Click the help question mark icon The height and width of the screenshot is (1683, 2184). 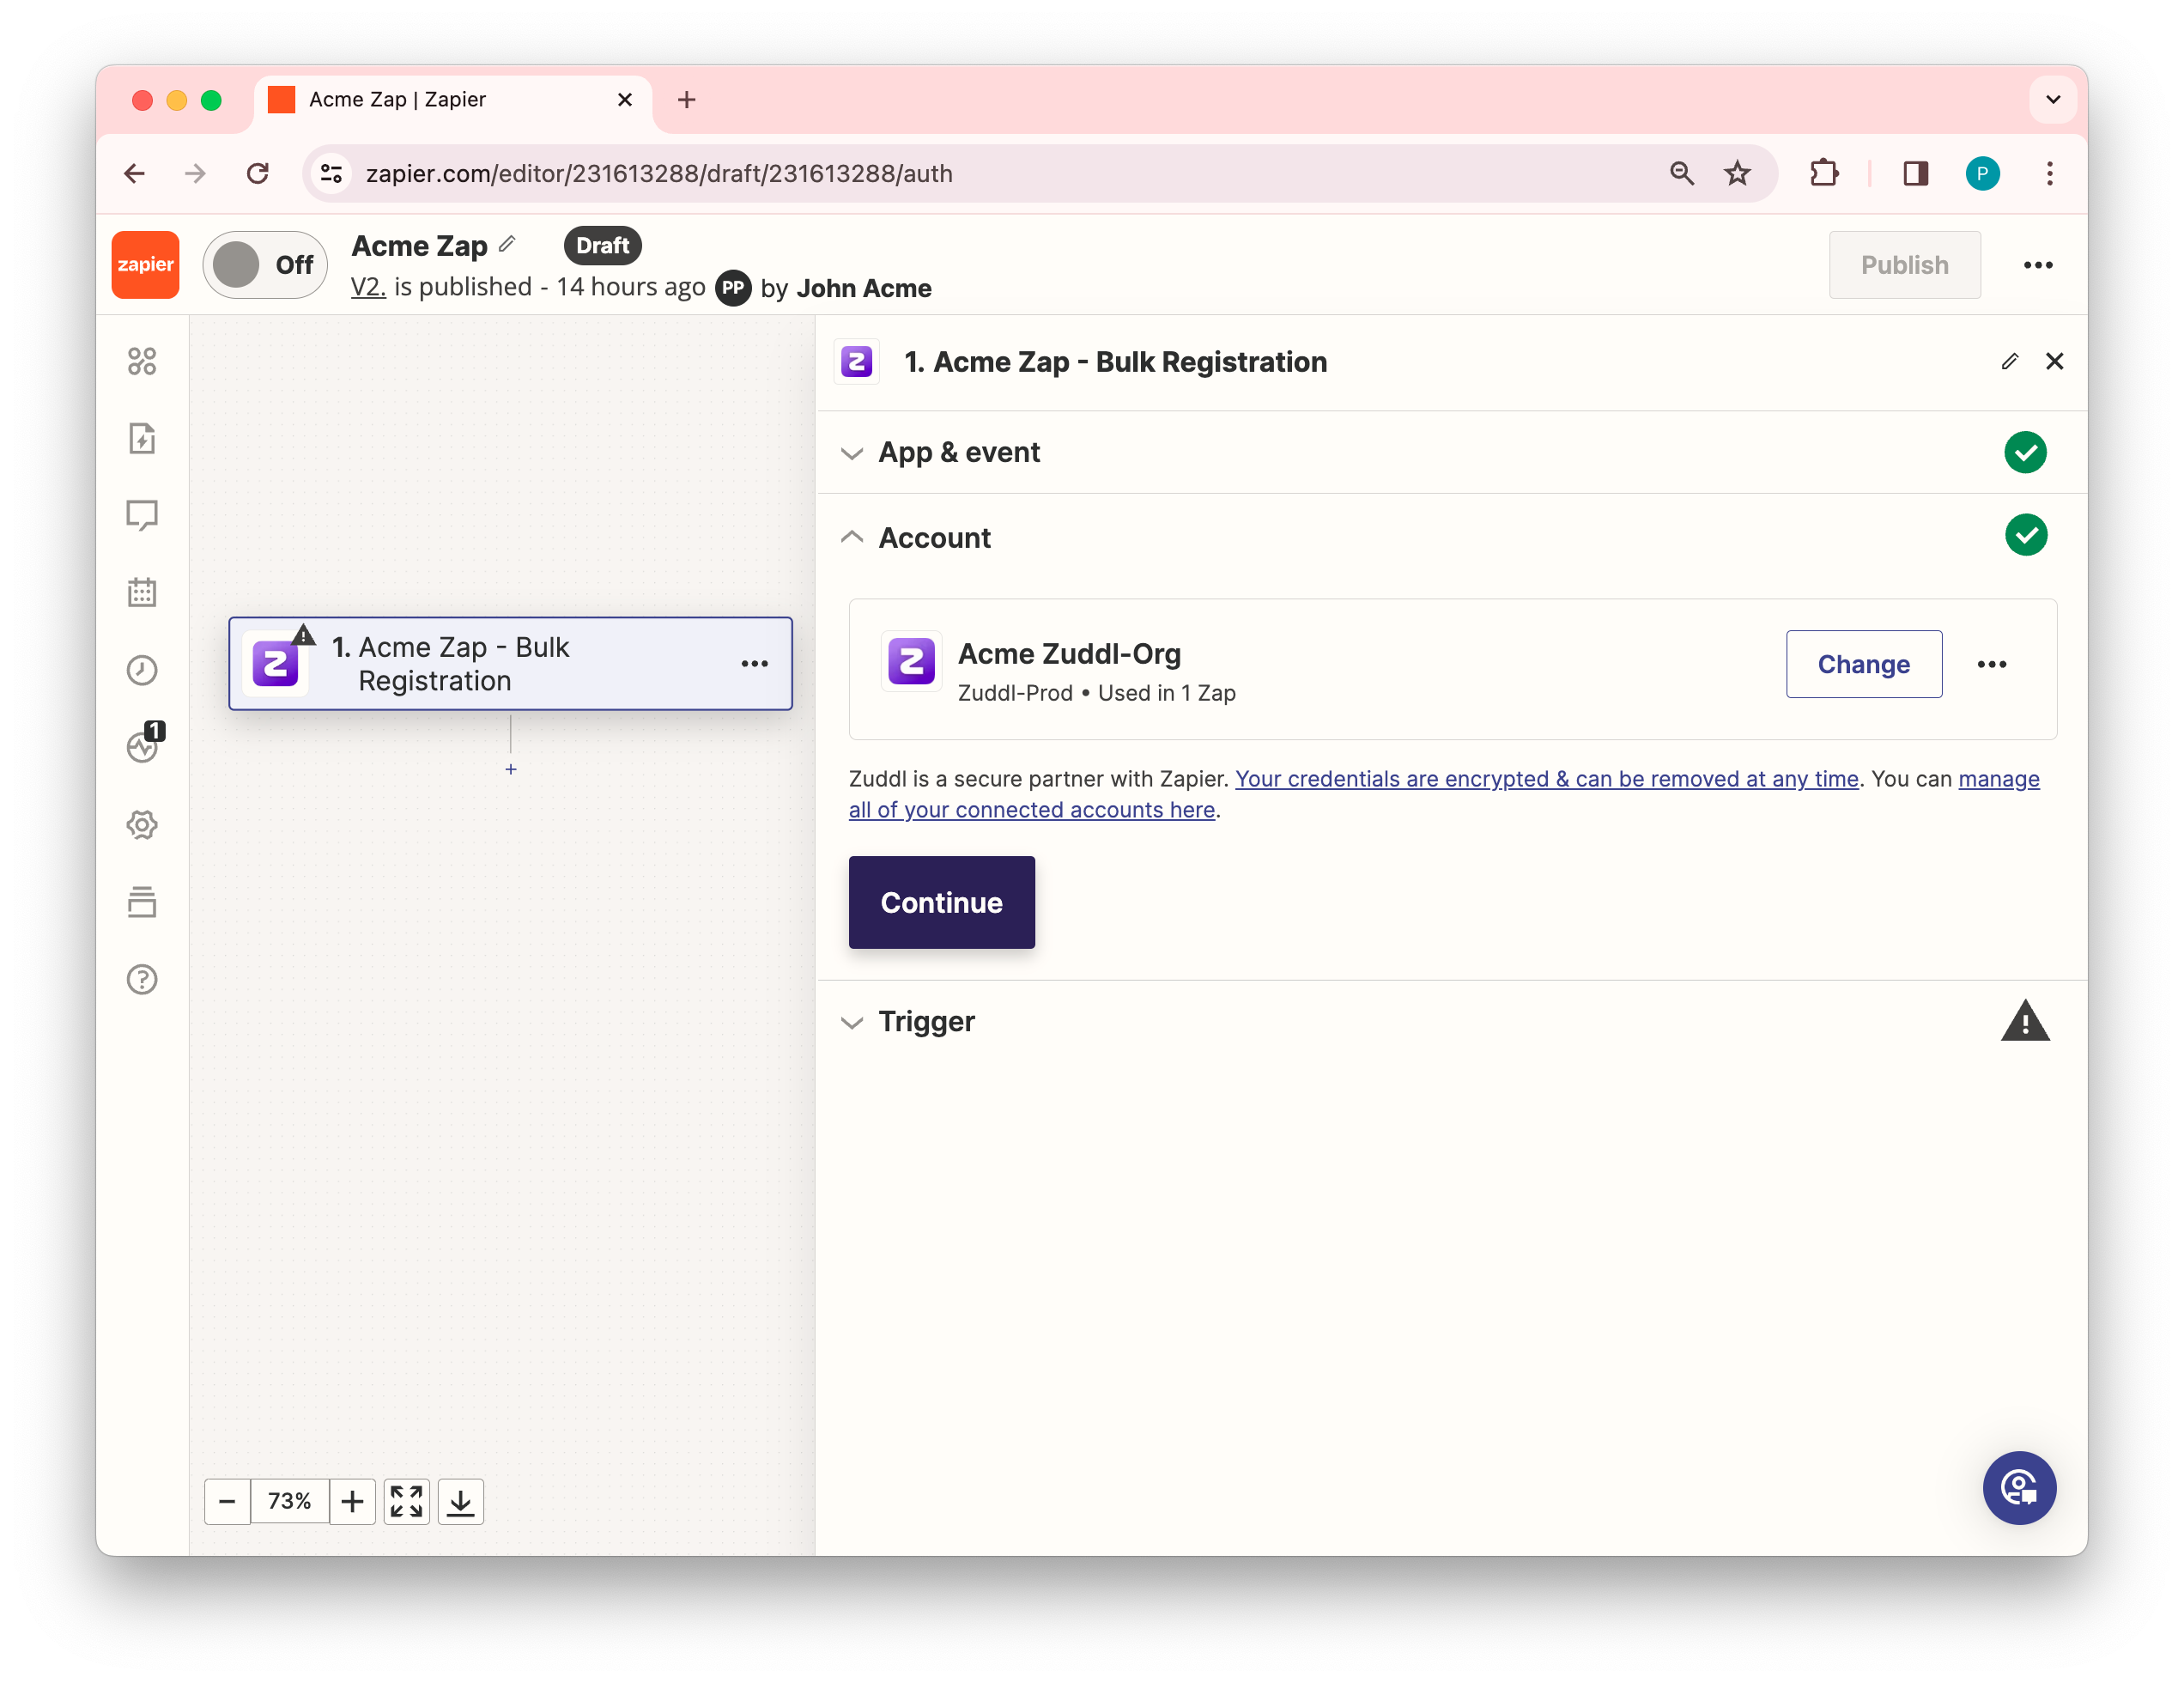pos(142,979)
